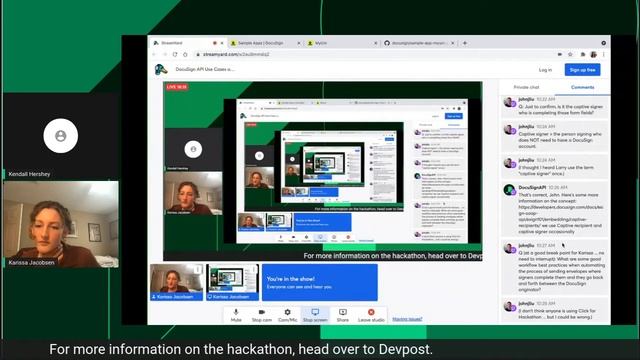Open a new browser tab with plus icon

tap(464, 43)
